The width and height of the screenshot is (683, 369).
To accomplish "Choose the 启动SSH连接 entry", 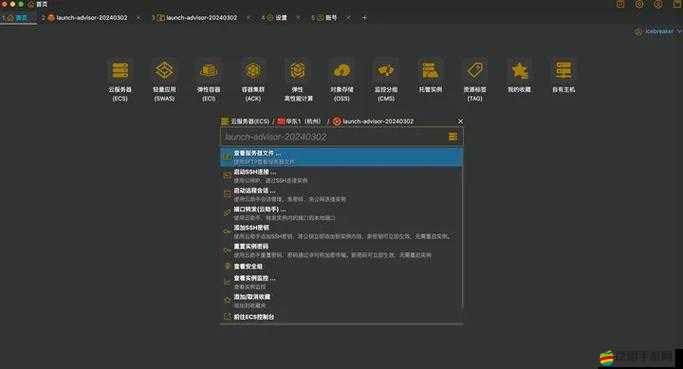I will tap(342, 176).
